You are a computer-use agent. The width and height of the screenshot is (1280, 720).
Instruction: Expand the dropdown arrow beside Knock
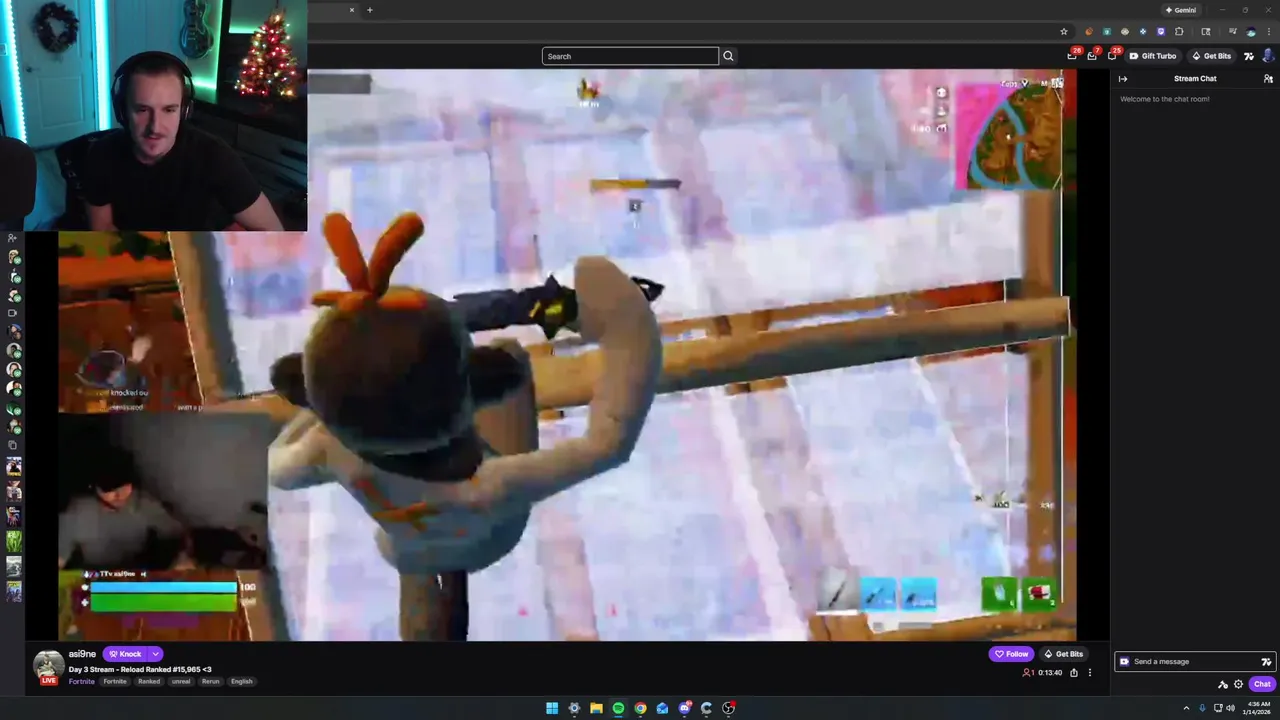pos(156,654)
